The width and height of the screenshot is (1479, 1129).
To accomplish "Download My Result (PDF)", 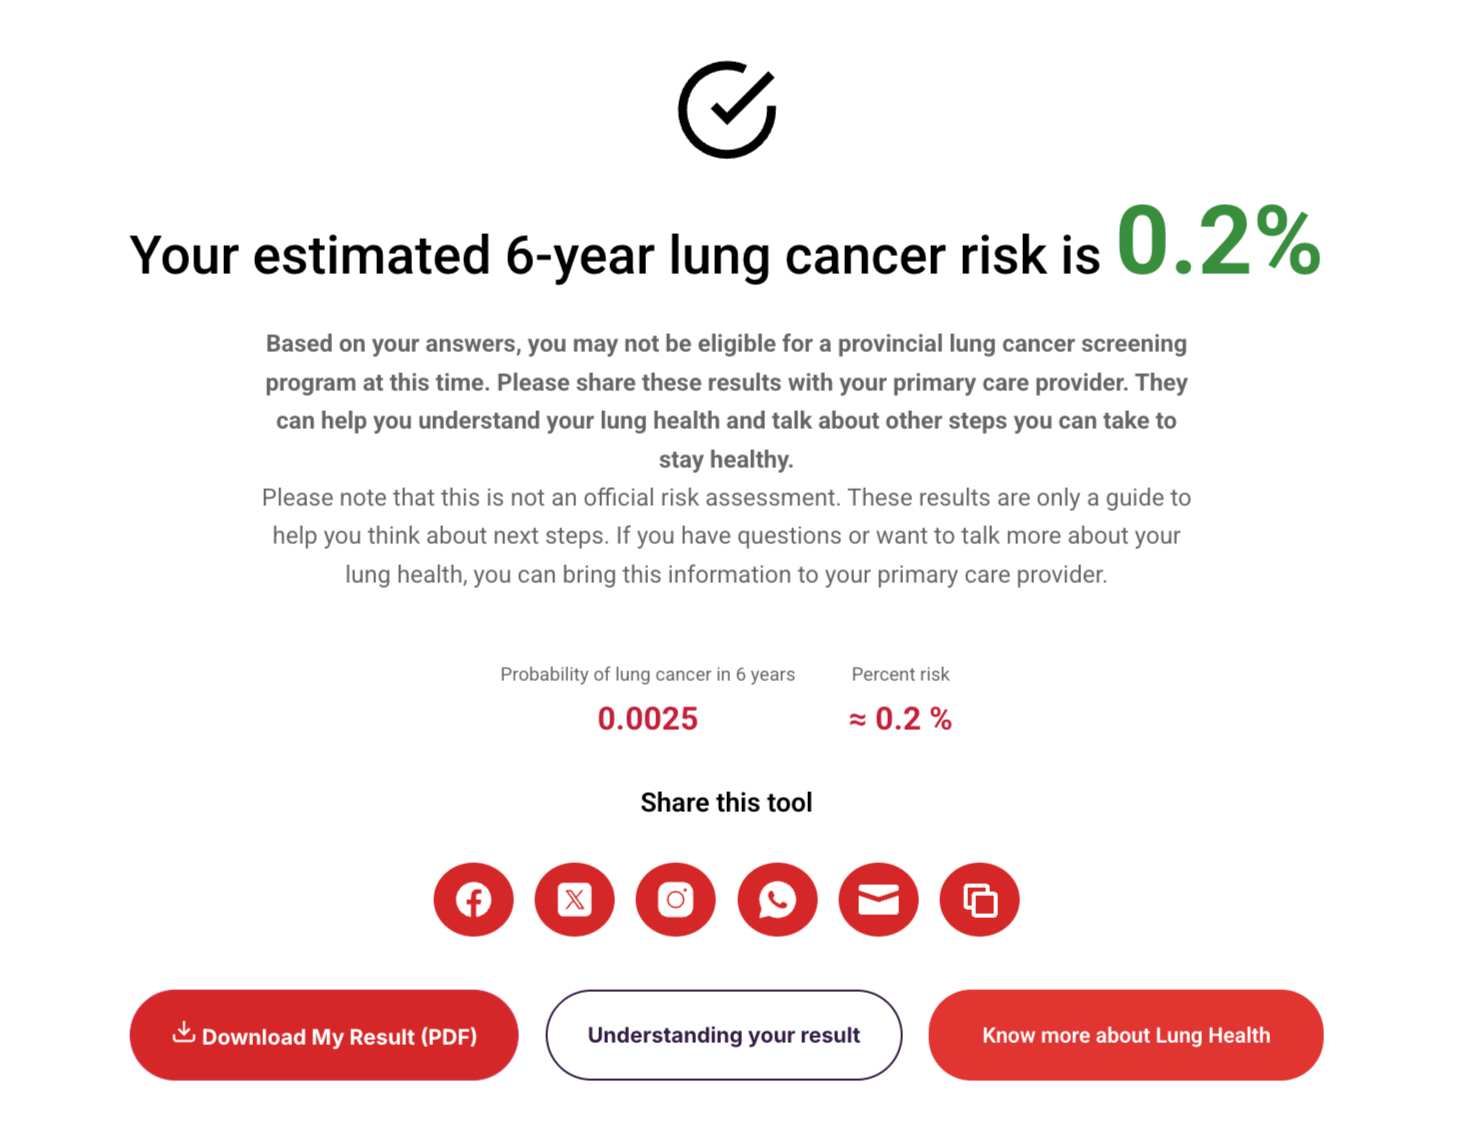I will (x=324, y=1035).
